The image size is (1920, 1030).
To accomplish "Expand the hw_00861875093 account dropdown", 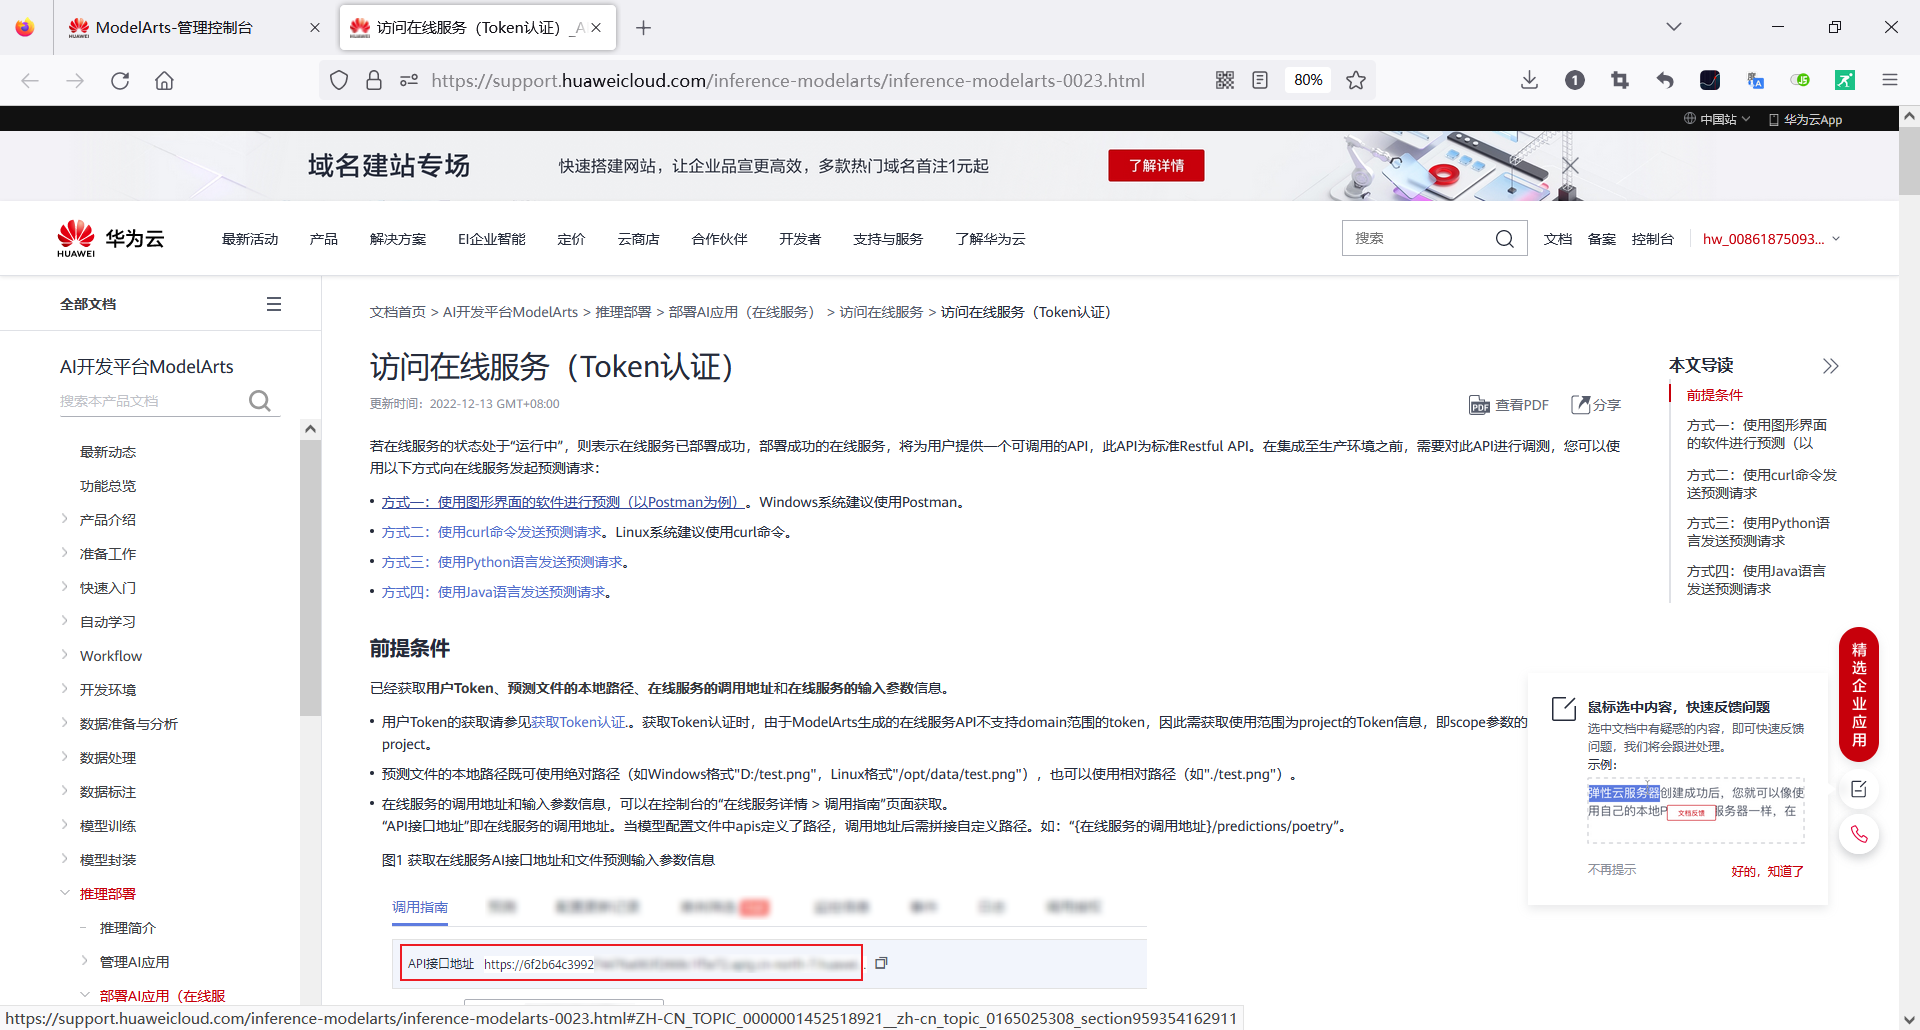I will pos(1770,238).
